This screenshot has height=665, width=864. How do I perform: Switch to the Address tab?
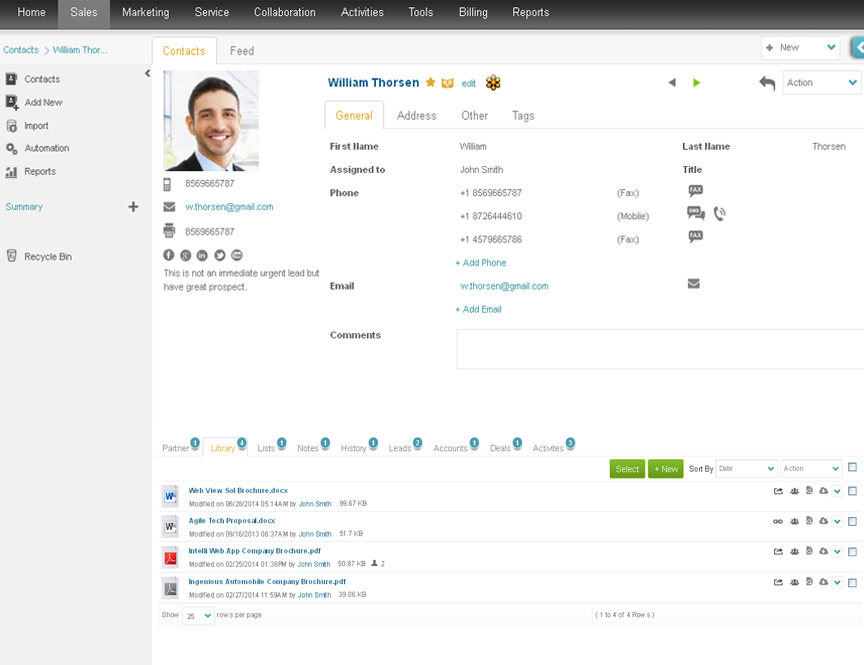click(x=417, y=116)
